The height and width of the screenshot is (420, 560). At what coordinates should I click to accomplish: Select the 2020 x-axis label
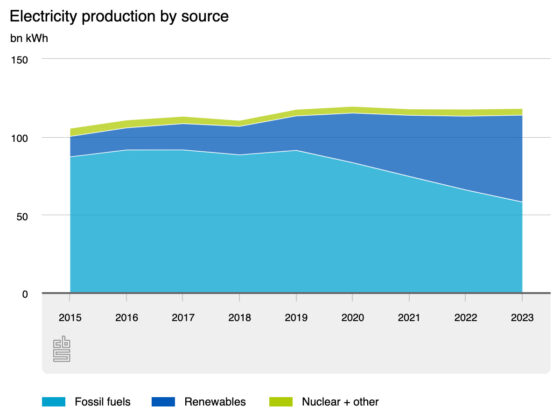[x=352, y=318]
